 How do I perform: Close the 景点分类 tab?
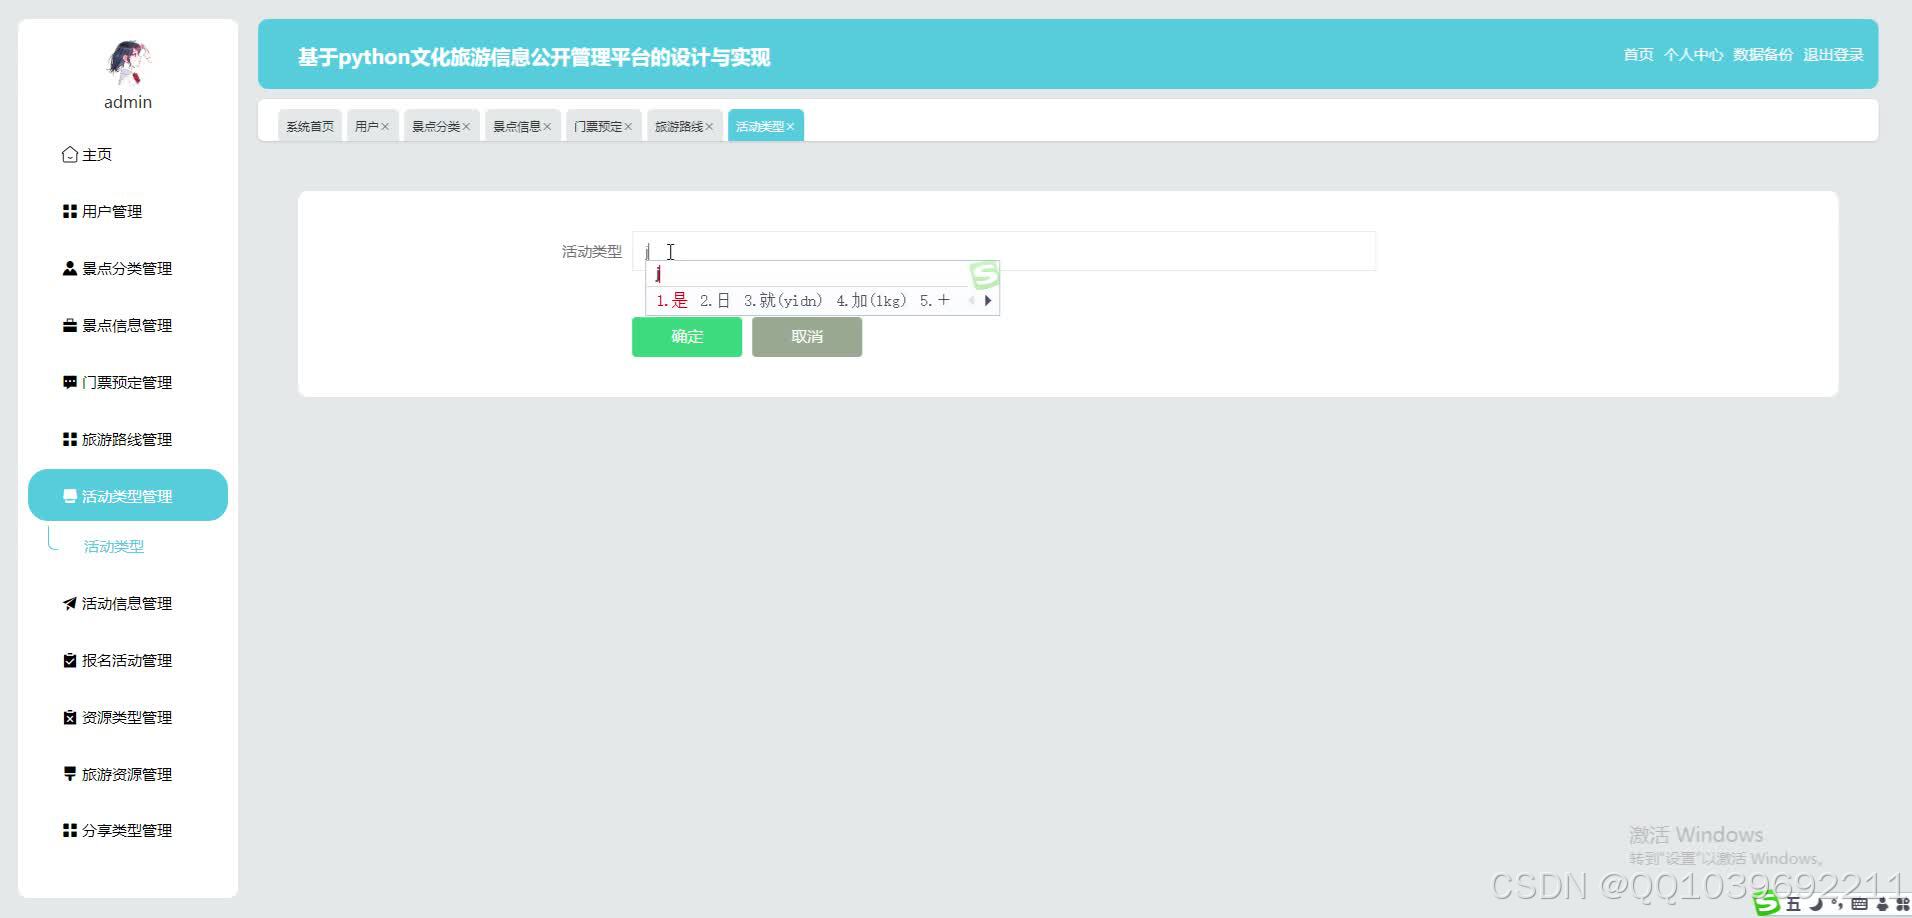[466, 127]
